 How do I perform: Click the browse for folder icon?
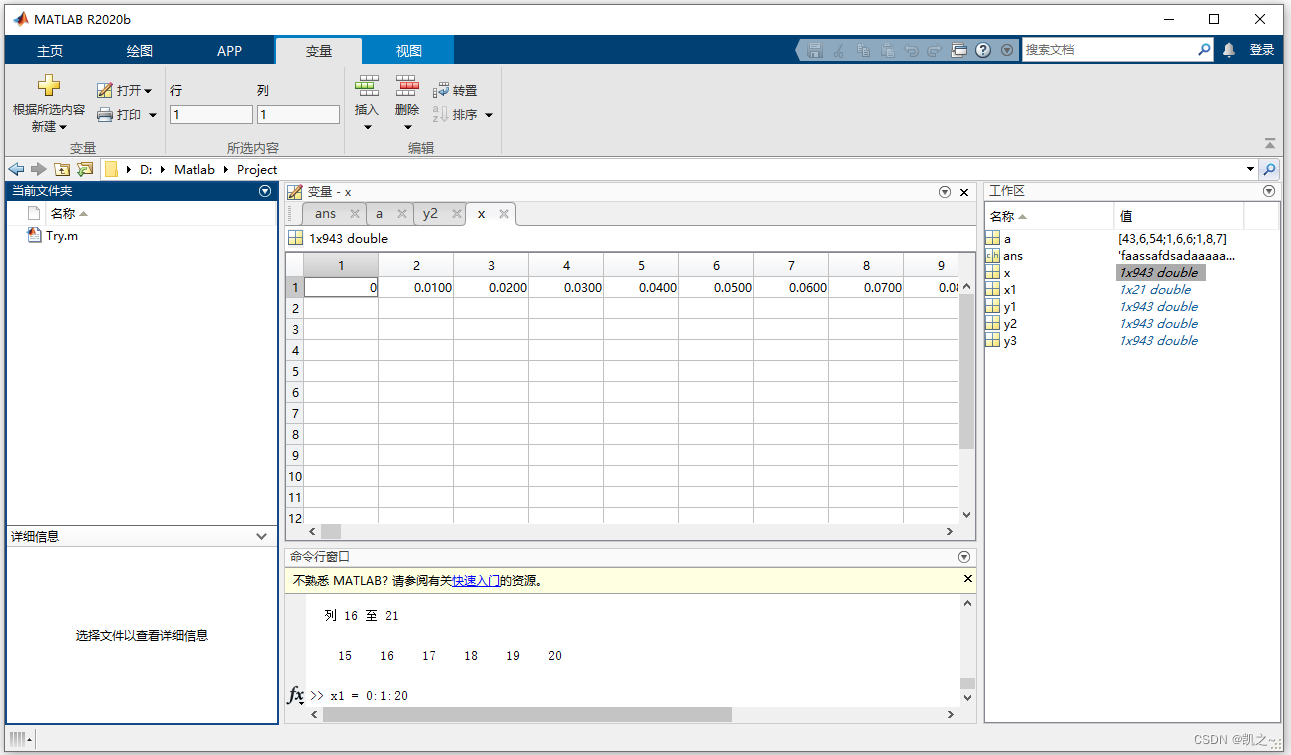(85, 169)
